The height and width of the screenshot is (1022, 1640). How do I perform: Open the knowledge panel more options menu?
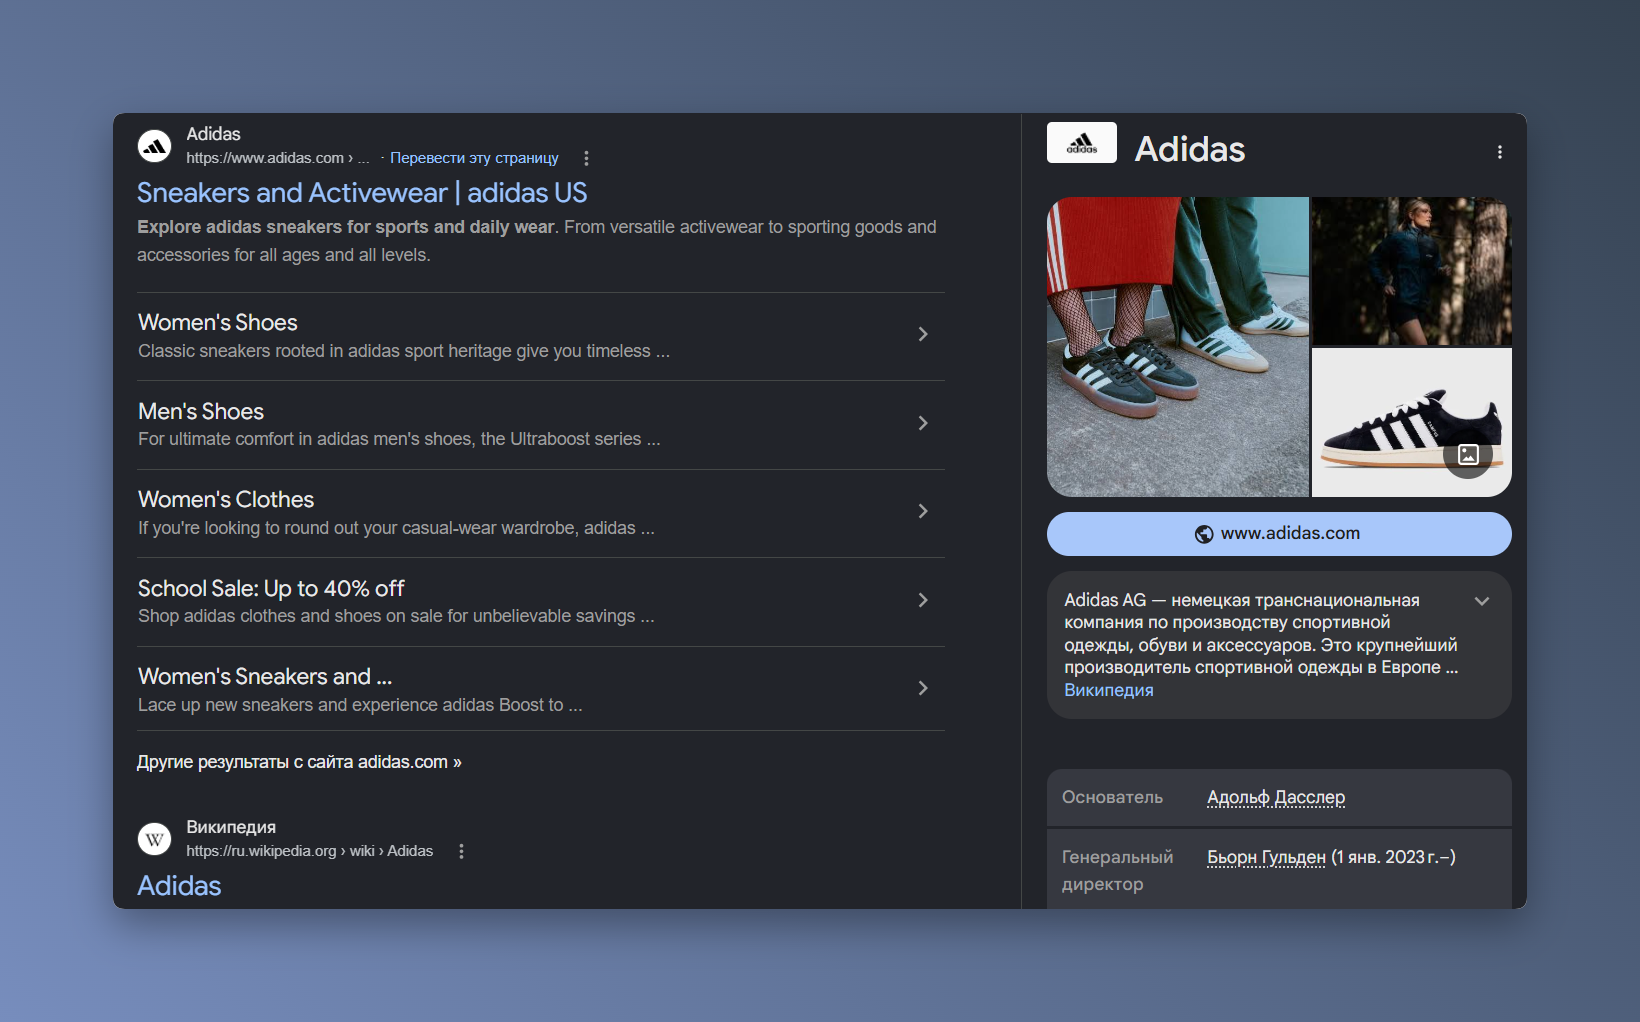pyautogui.click(x=1499, y=152)
